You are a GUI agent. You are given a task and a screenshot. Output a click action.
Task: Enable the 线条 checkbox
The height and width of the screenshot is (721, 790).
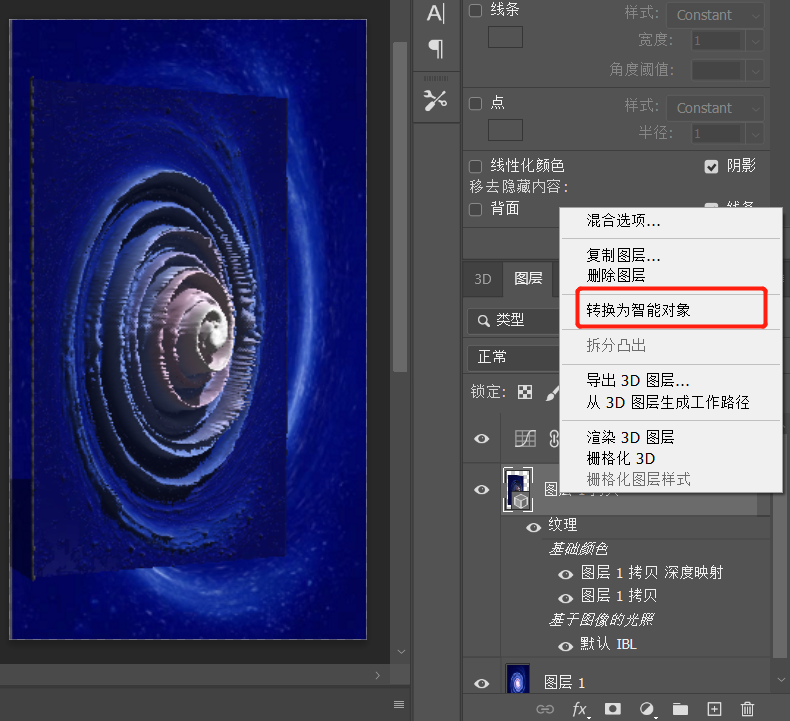pos(476,10)
